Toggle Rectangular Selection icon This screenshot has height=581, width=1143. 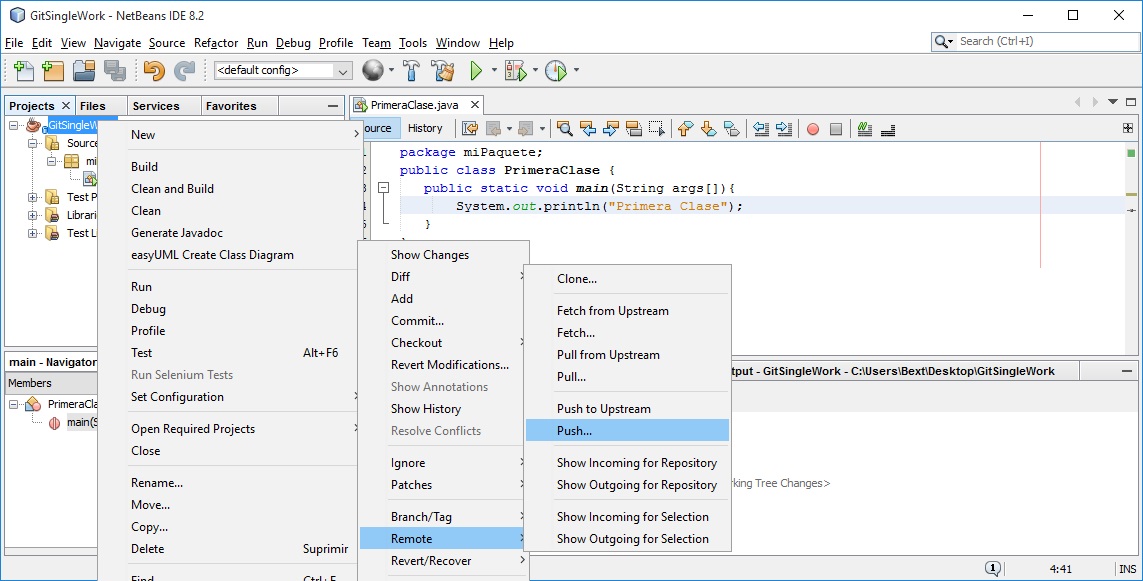[x=657, y=129]
